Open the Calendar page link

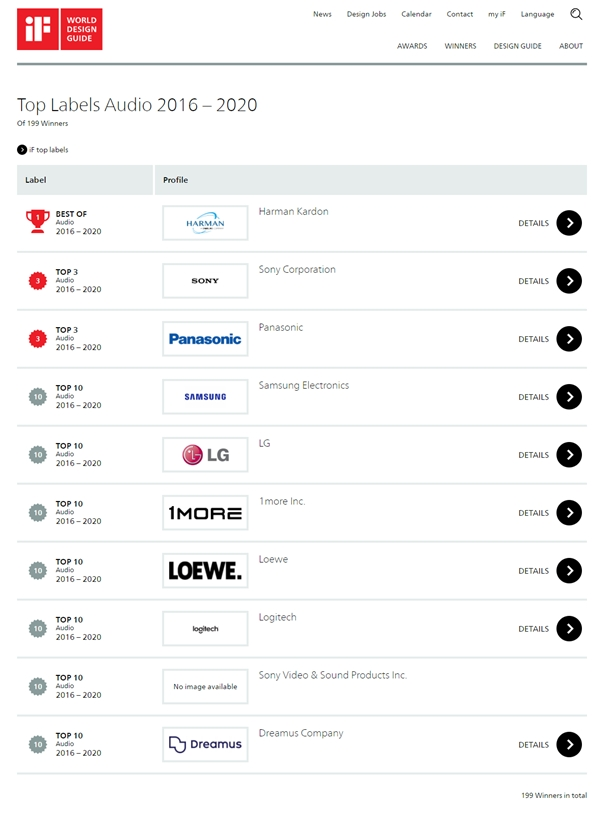point(416,14)
